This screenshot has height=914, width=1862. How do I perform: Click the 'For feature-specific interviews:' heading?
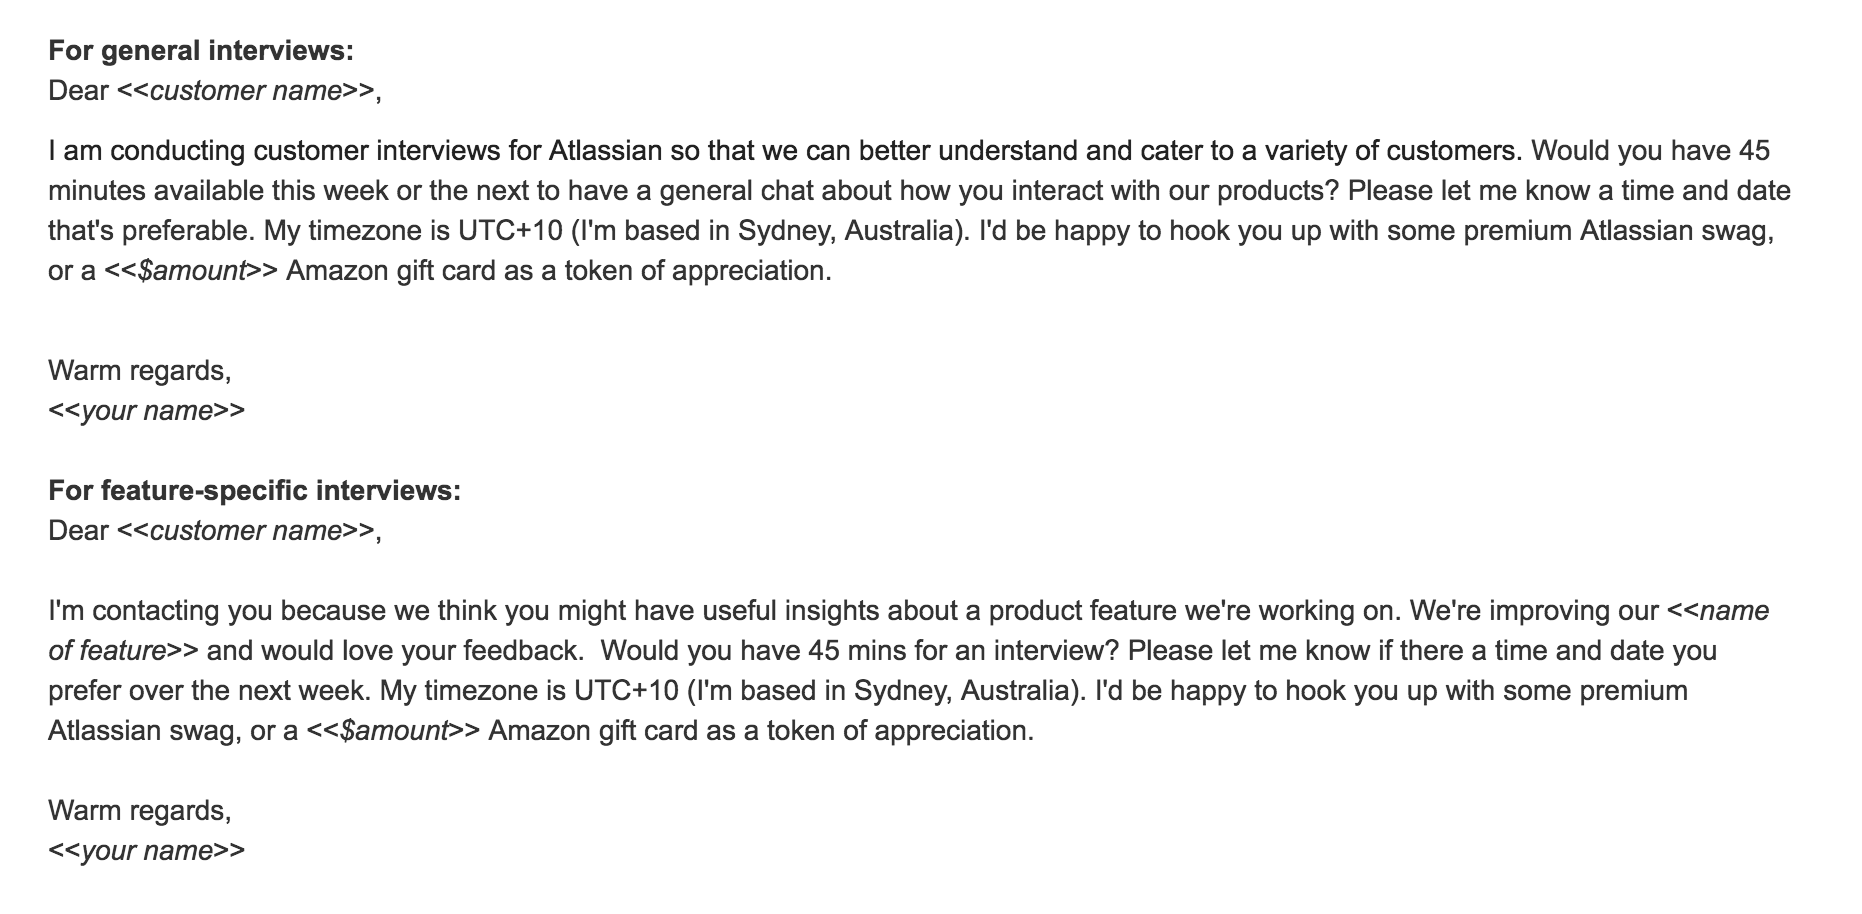(x=254, y=491)
